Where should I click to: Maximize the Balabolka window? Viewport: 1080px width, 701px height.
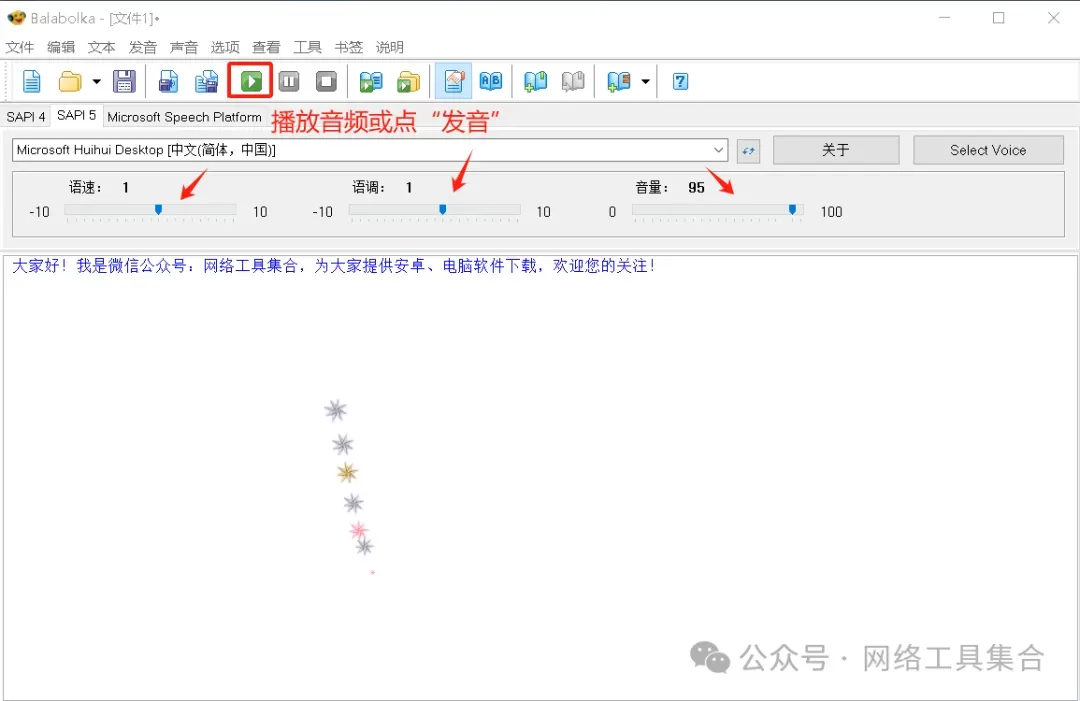[998, 18]
